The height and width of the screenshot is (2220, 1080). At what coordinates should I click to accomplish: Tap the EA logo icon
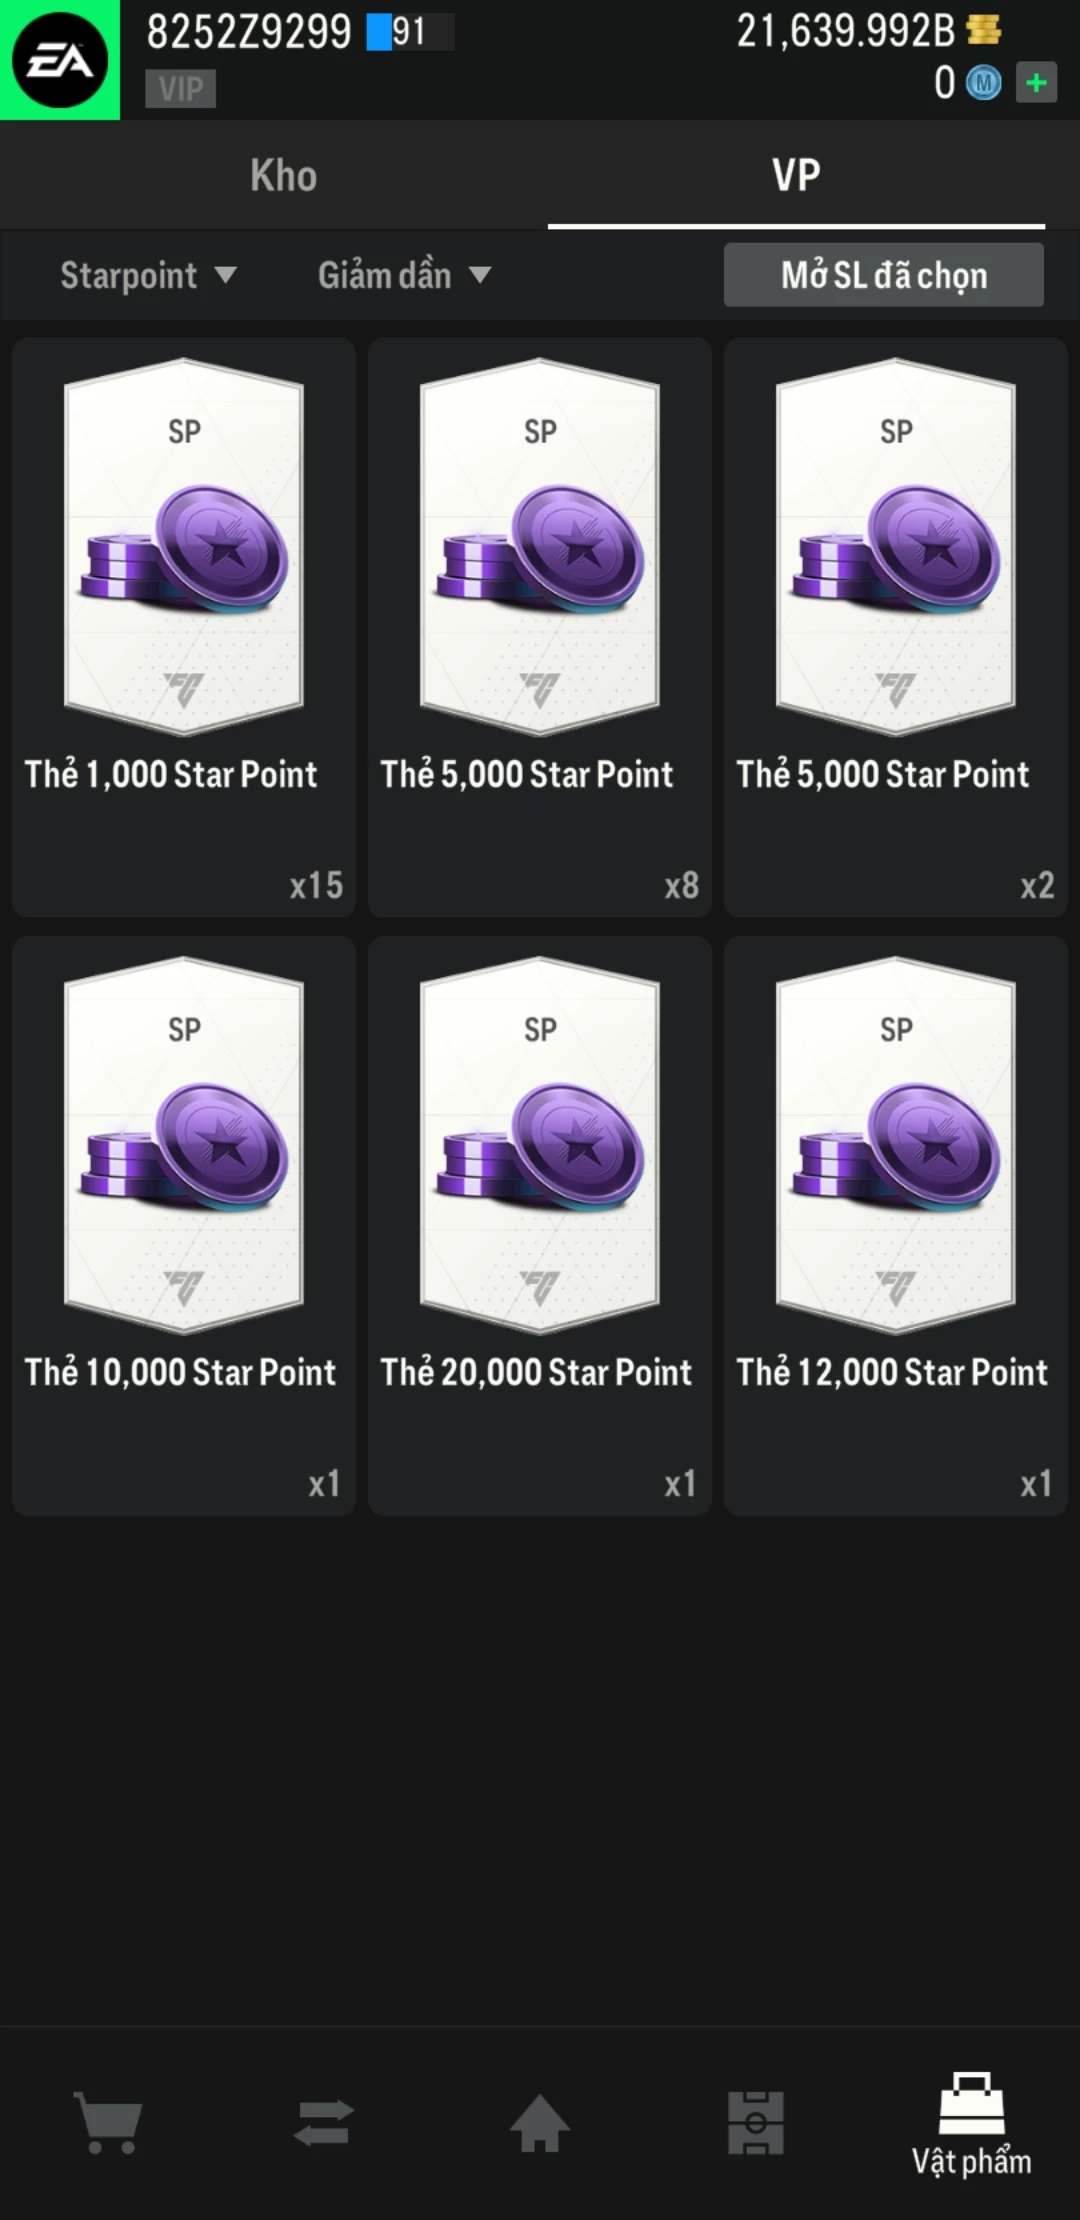click(60, 60)
